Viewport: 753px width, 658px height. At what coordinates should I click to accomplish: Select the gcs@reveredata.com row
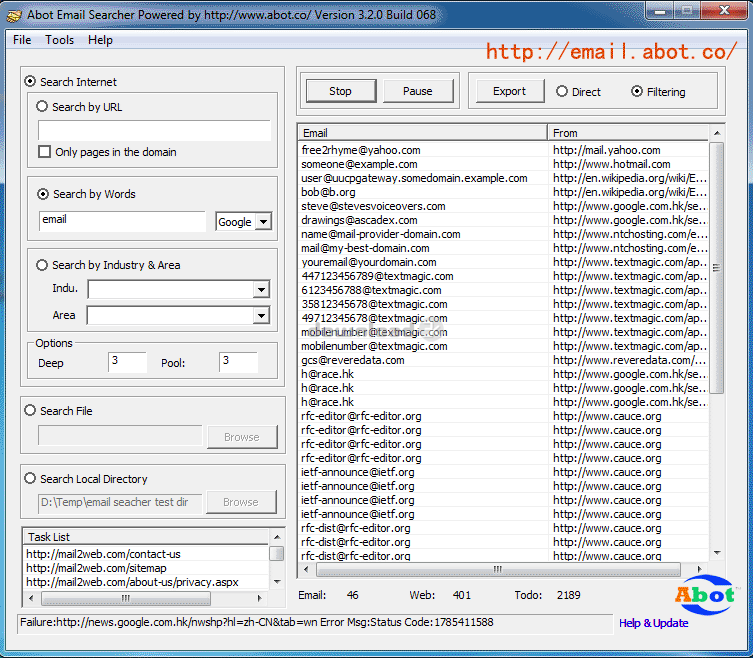503,360
